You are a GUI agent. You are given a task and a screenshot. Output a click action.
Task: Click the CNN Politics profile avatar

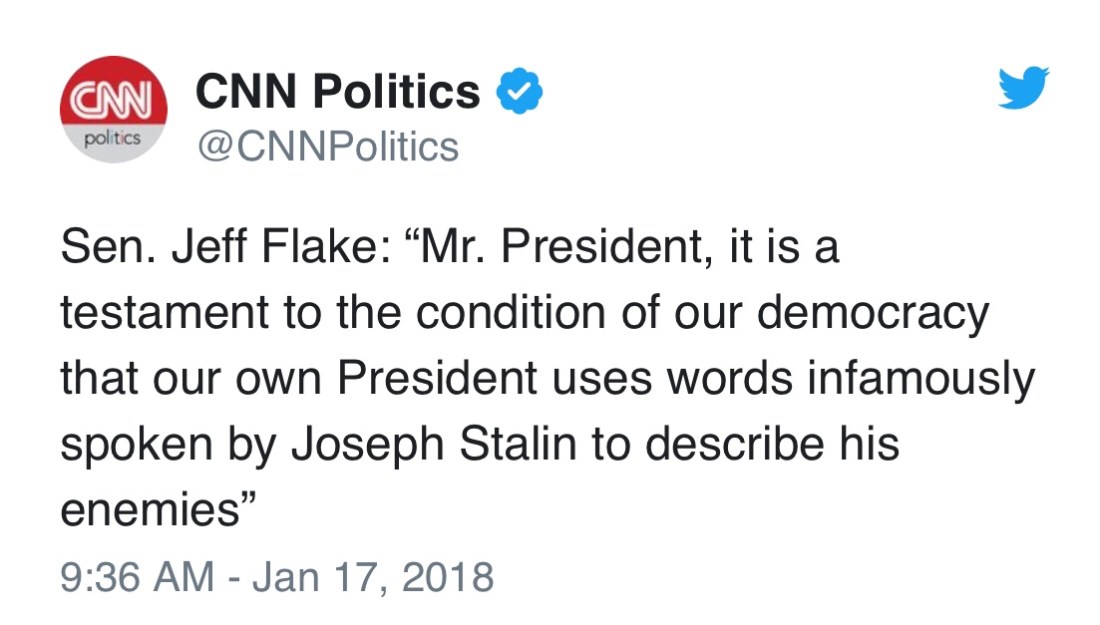[x=113, y=109]
